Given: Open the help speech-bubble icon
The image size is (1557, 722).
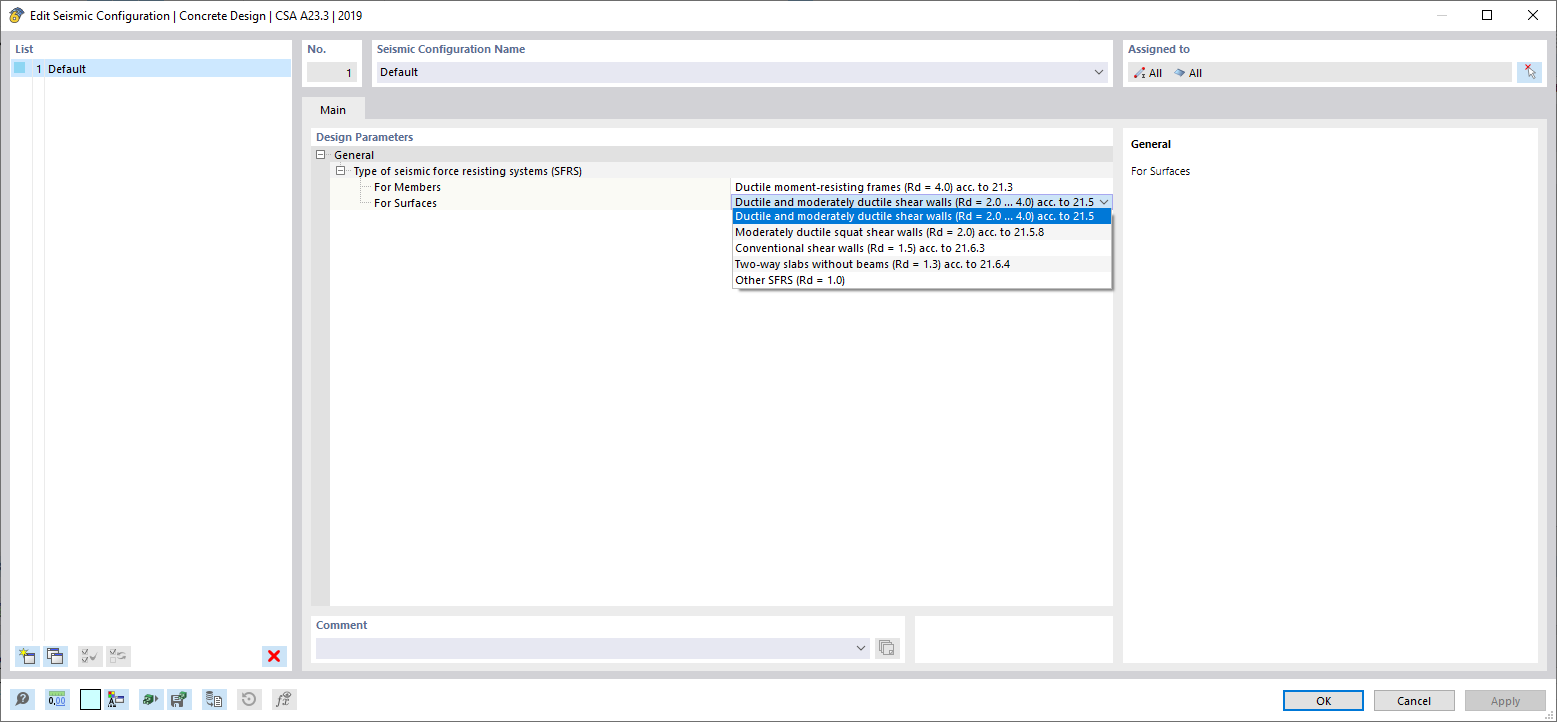Looking at the screenshot, I should pos(22,700).
